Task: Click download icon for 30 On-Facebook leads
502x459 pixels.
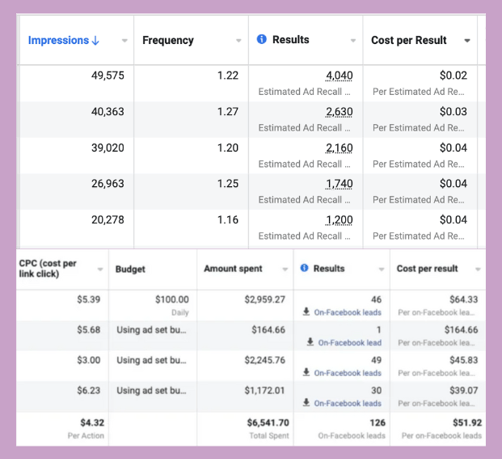Action: coord(306,403)
